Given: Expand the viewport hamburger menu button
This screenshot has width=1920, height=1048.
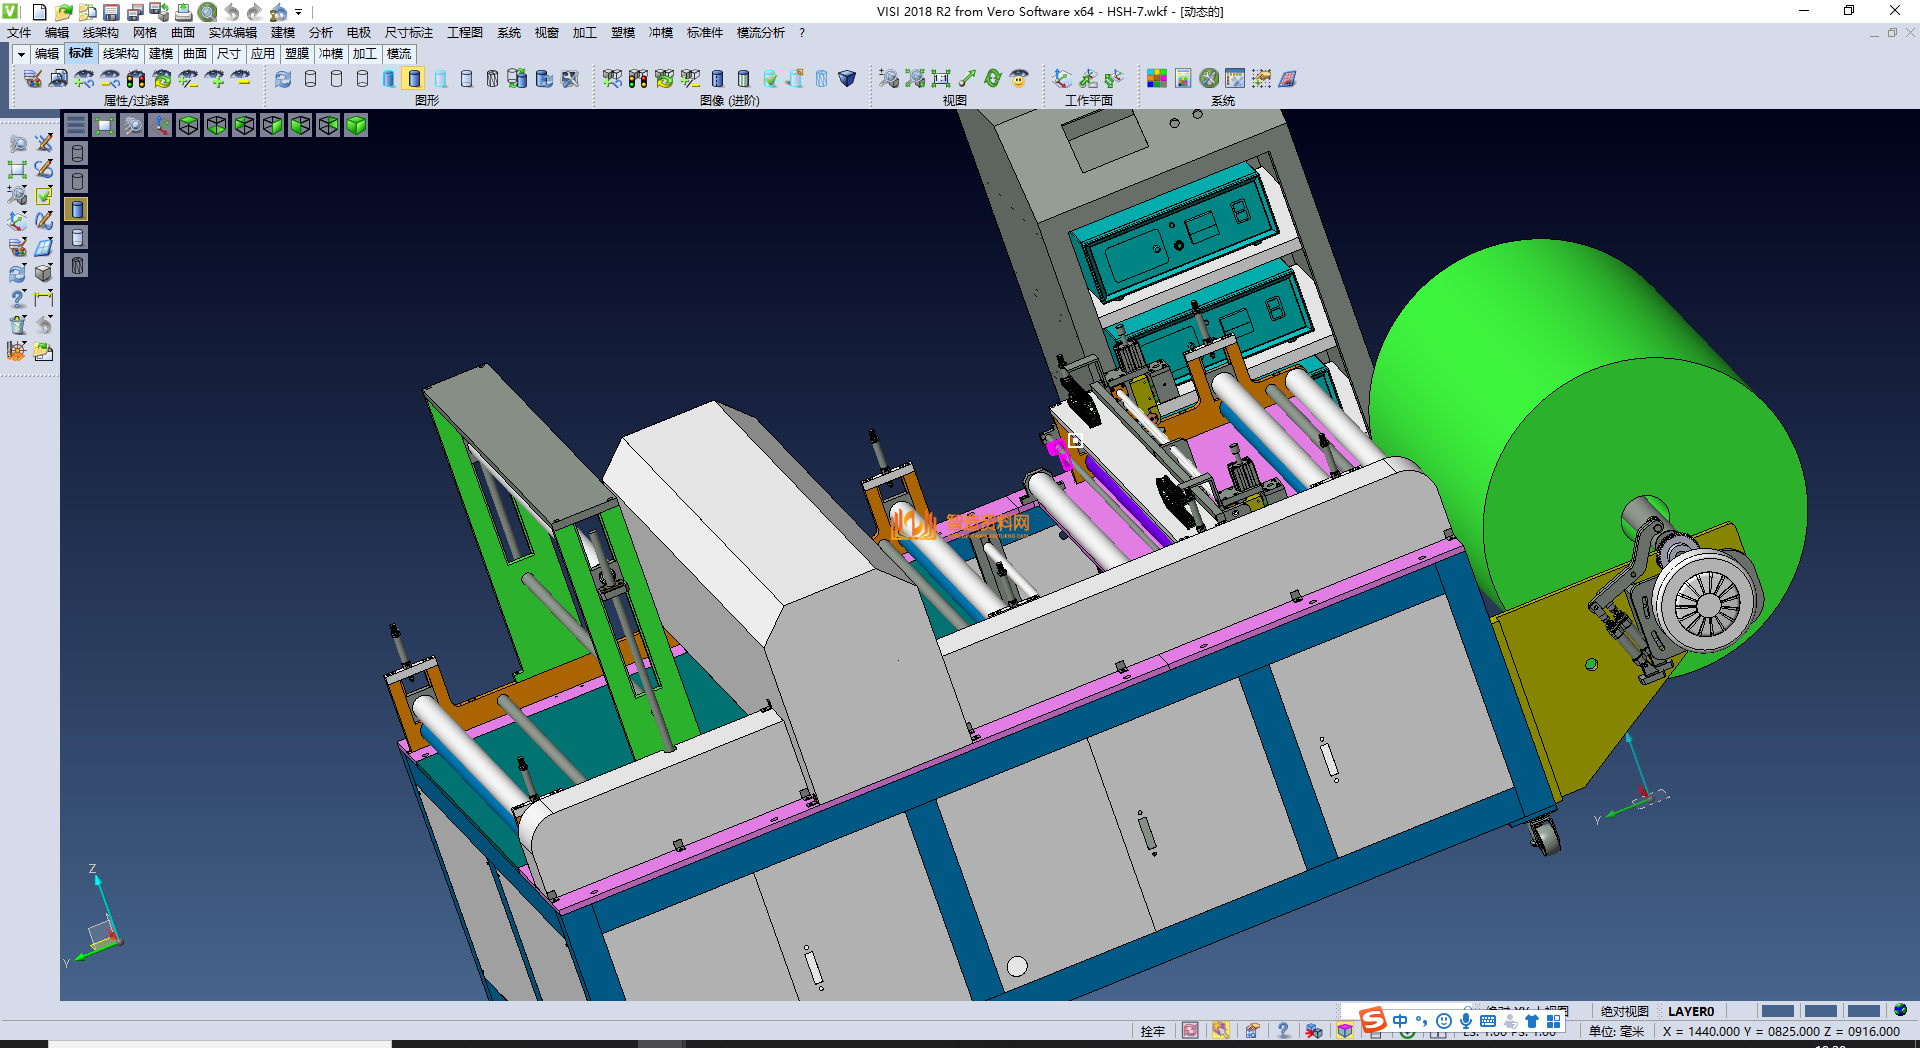Looking at the screenshot, I should 76,125.
